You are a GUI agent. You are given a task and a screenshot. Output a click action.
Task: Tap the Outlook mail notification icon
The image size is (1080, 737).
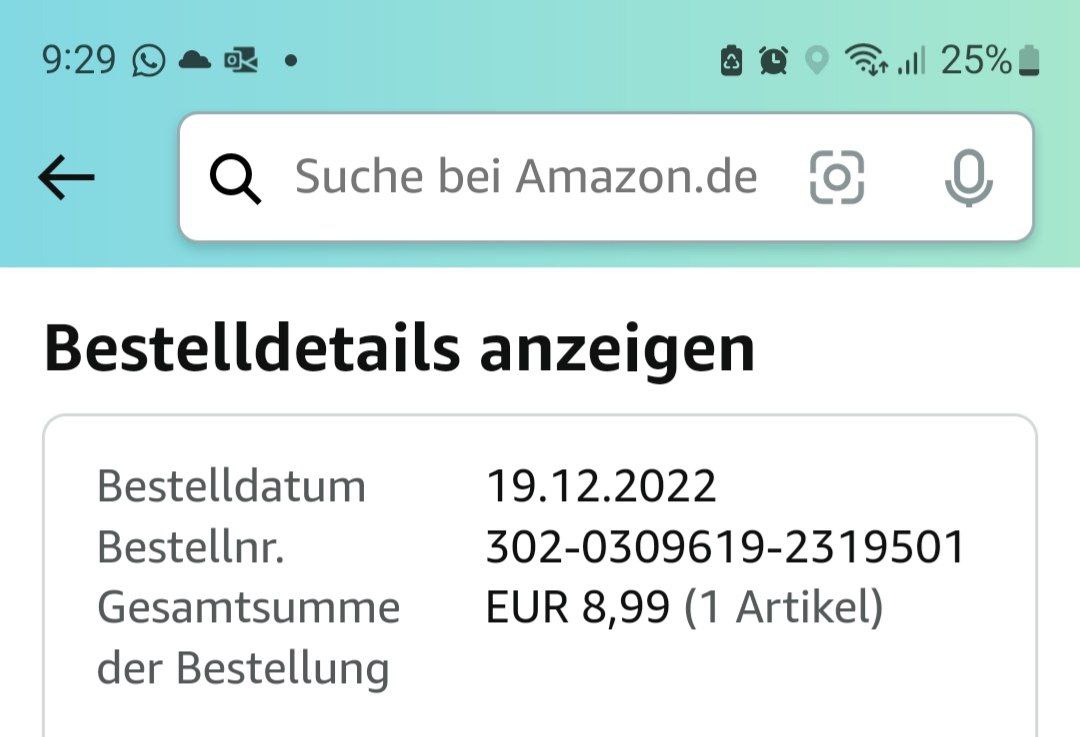point(241,62)
